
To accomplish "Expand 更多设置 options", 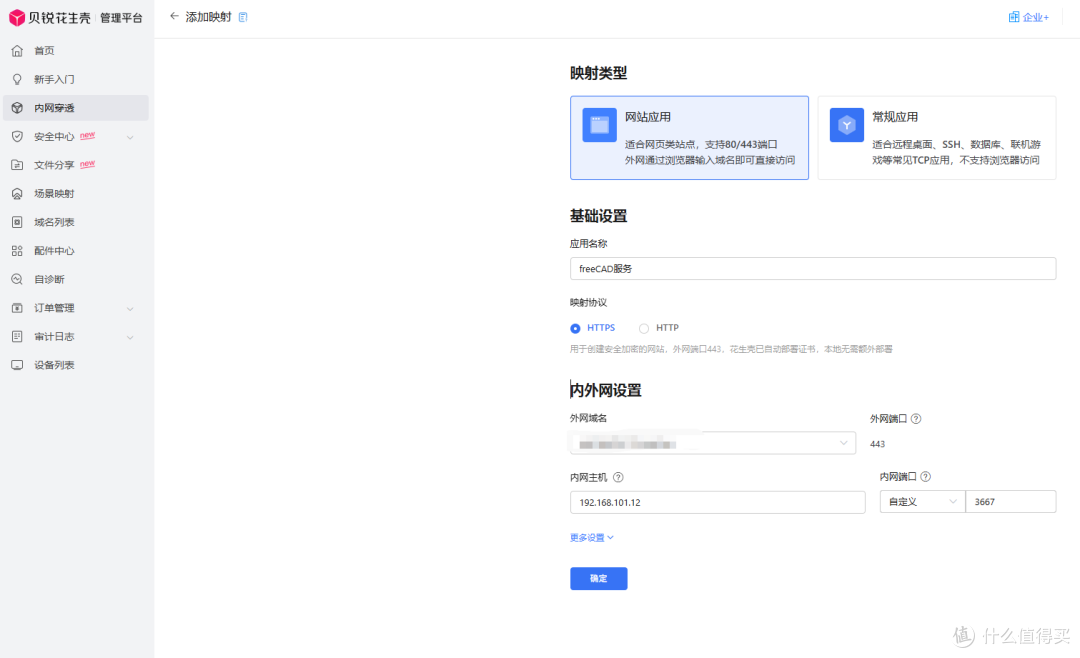I will click(592, 537).
